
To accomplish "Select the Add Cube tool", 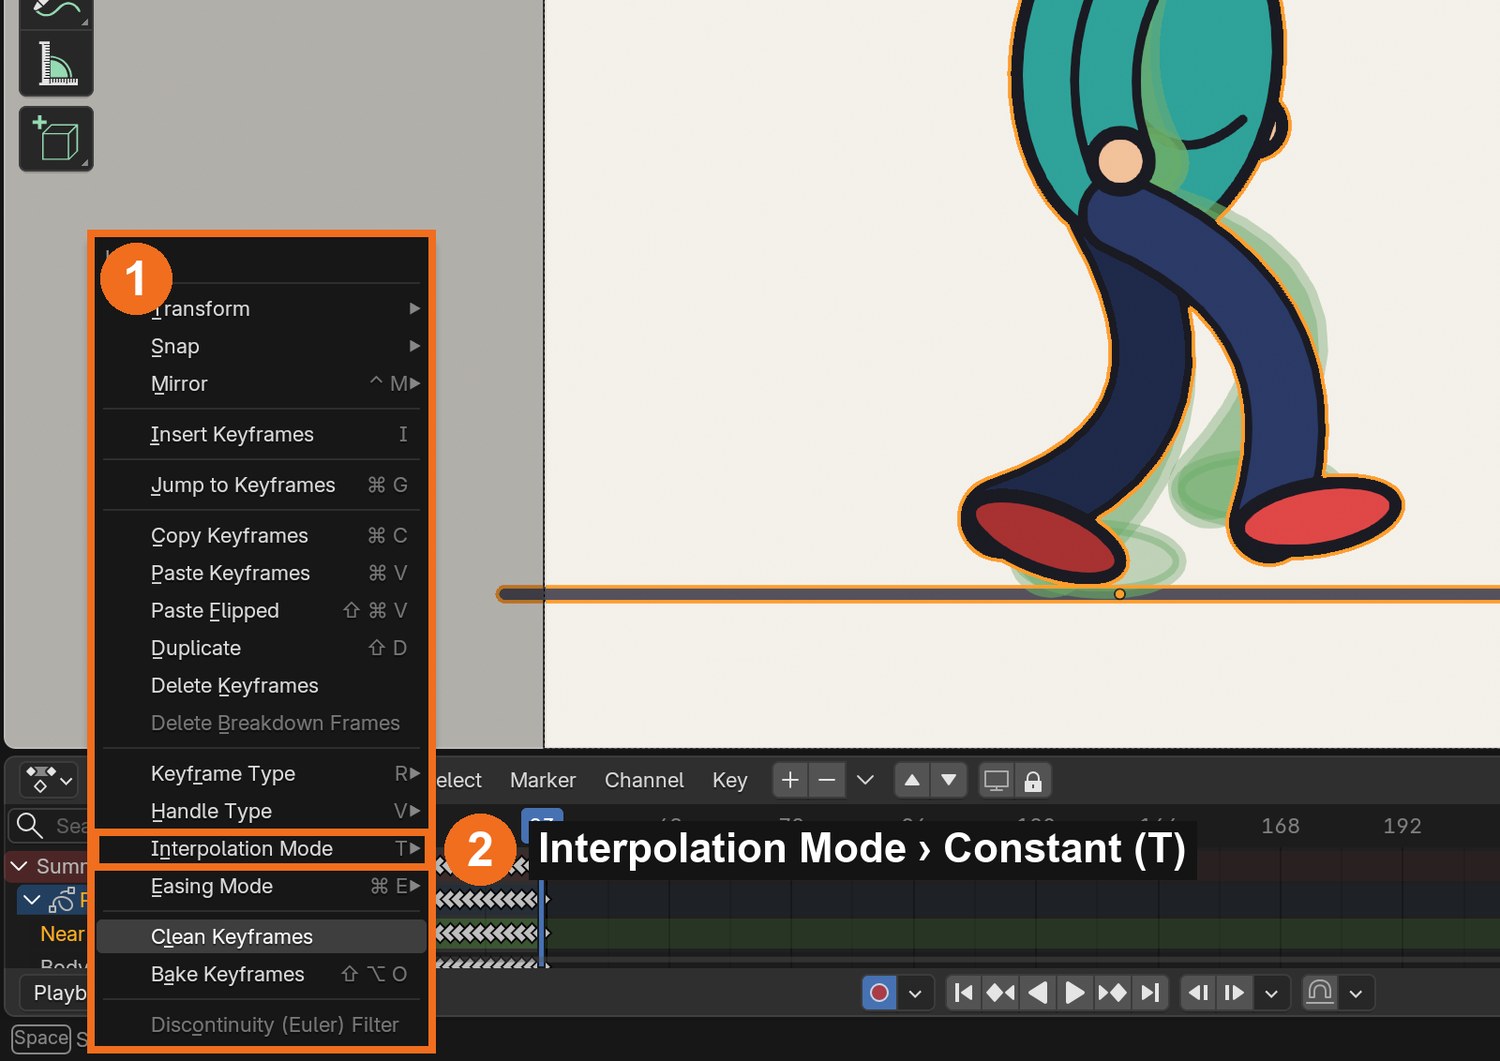I will [56, 139].
